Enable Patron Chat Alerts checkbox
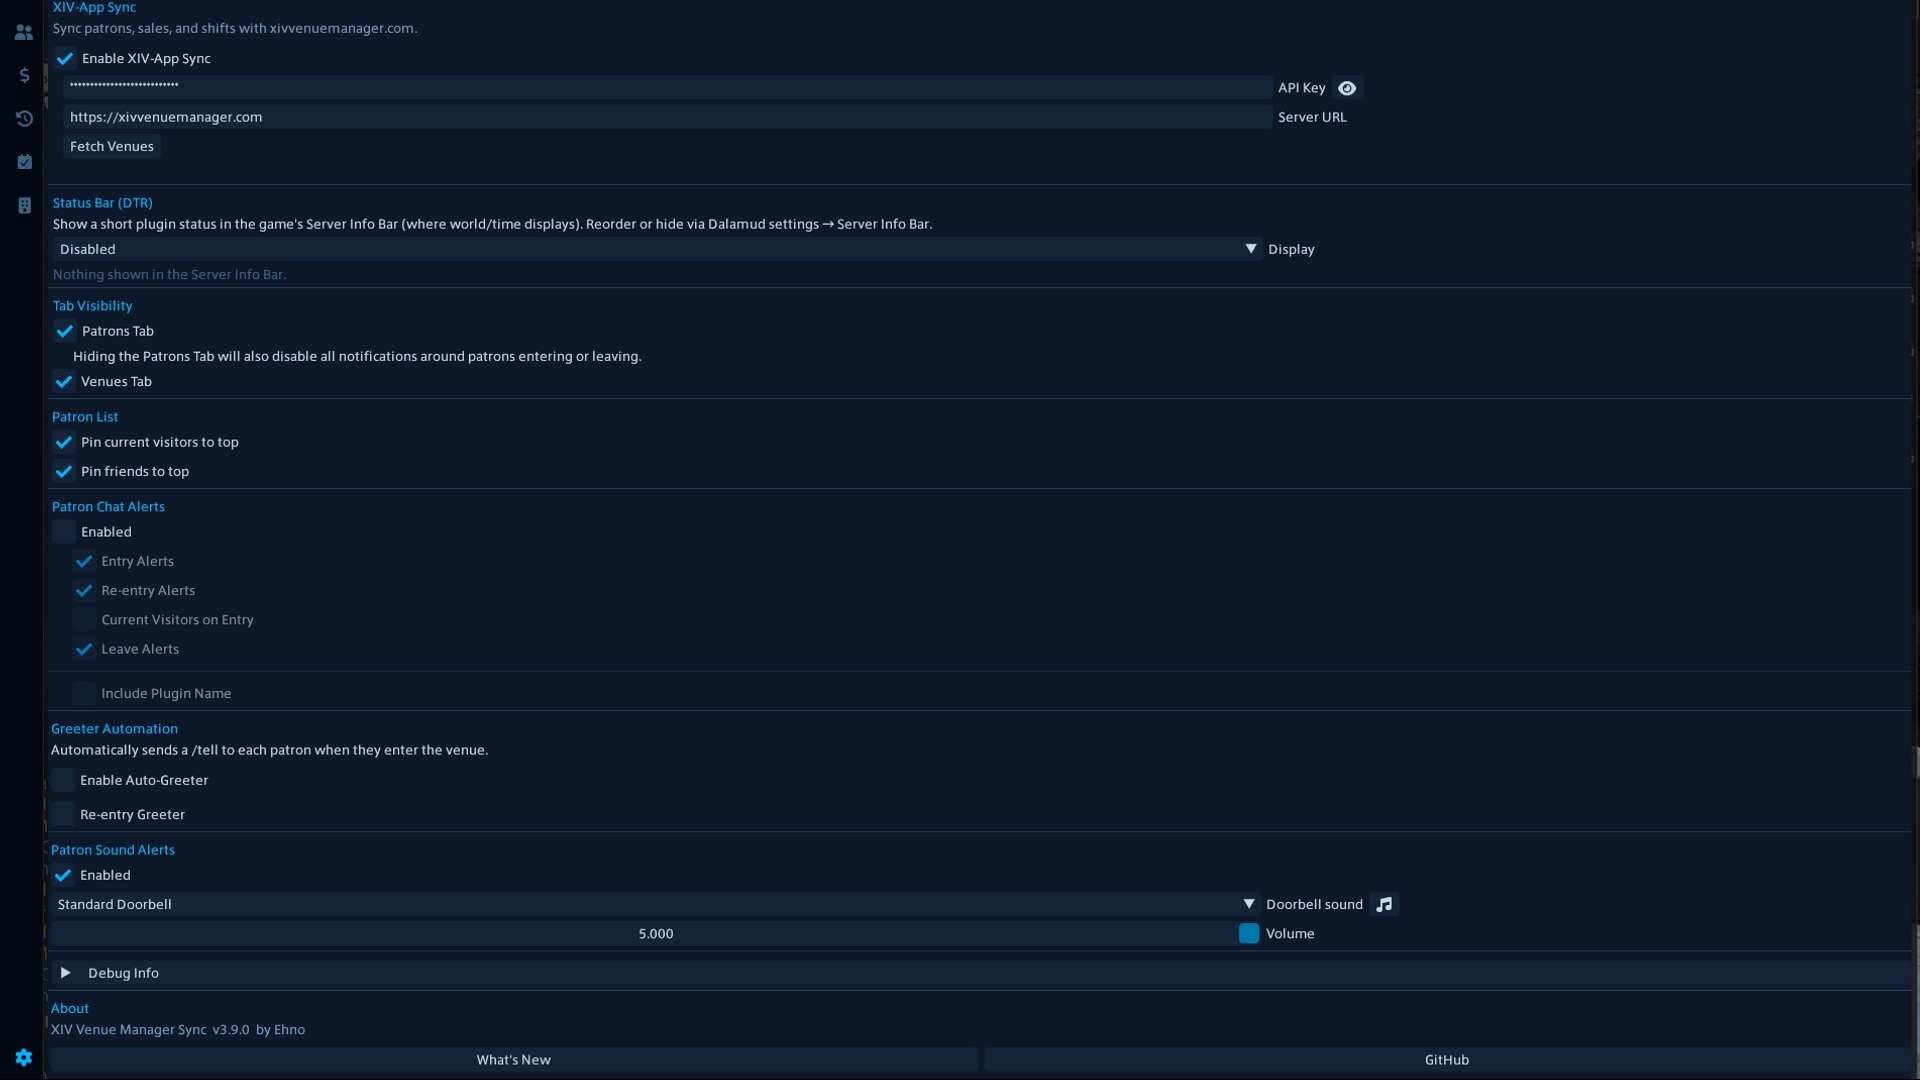 (64, 532)
